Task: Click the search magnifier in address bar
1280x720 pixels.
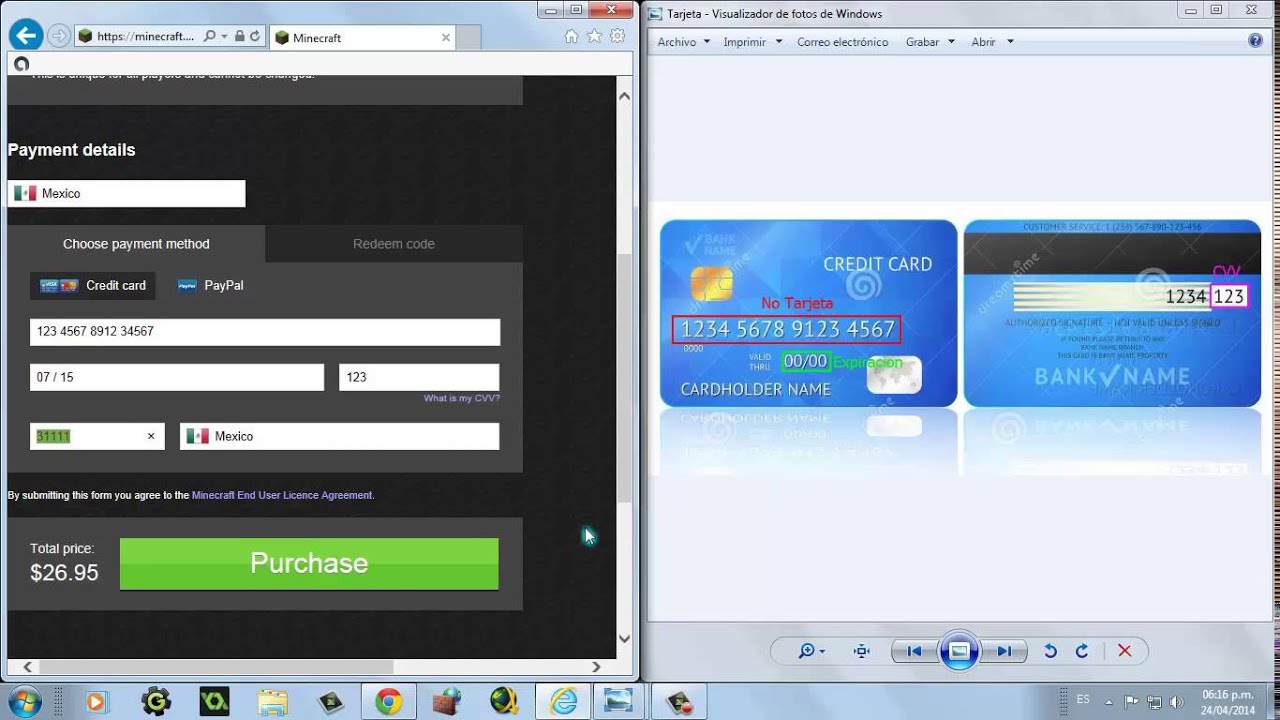Action: (x=209, y=37)
